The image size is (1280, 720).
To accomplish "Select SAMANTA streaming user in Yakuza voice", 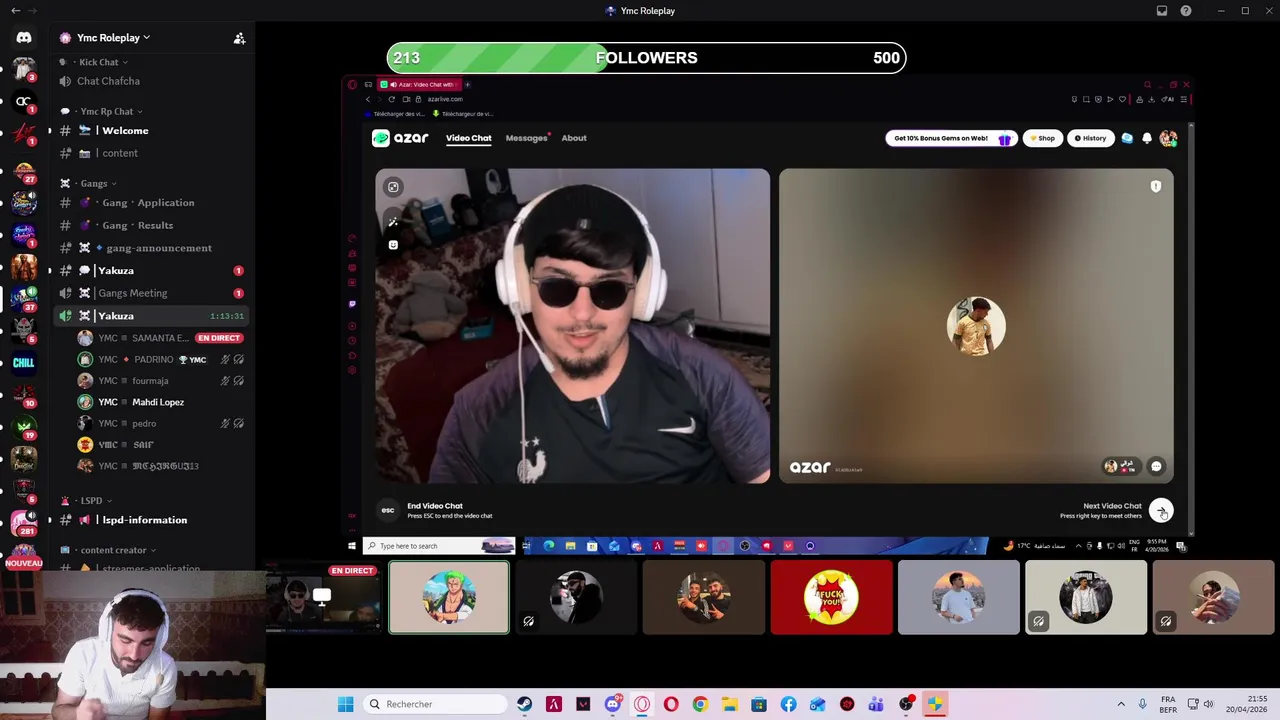I will 162,338.
